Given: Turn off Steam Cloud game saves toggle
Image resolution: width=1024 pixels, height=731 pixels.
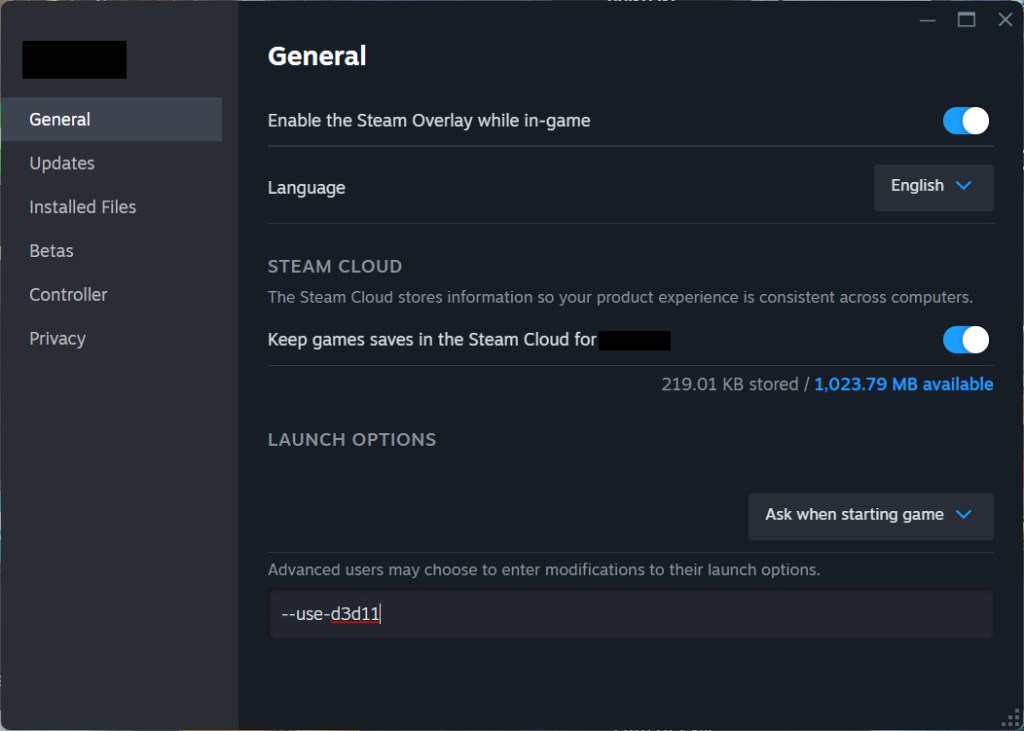Looking at the screenshot, I should click(965, 340).
